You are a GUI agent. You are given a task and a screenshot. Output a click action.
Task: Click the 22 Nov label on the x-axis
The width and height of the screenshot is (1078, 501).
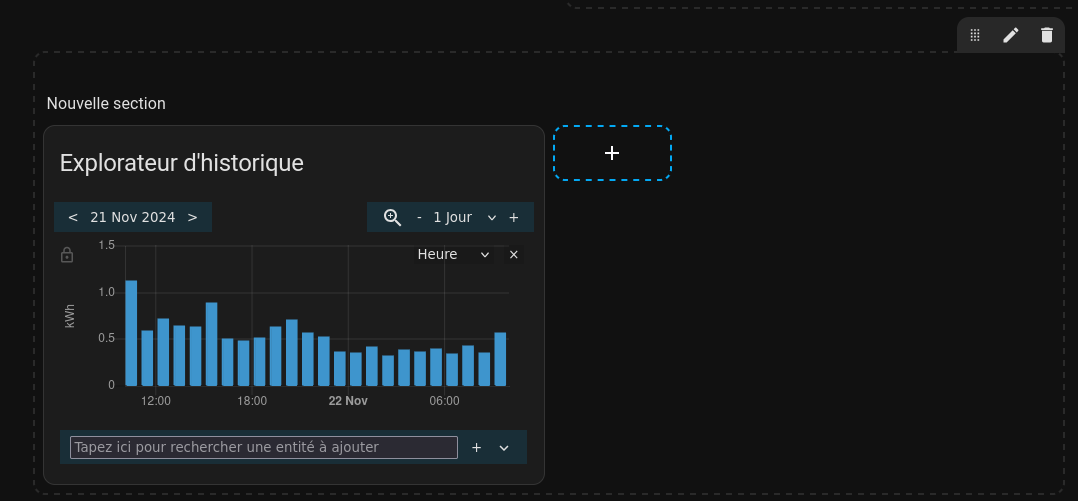coord(348,401)
